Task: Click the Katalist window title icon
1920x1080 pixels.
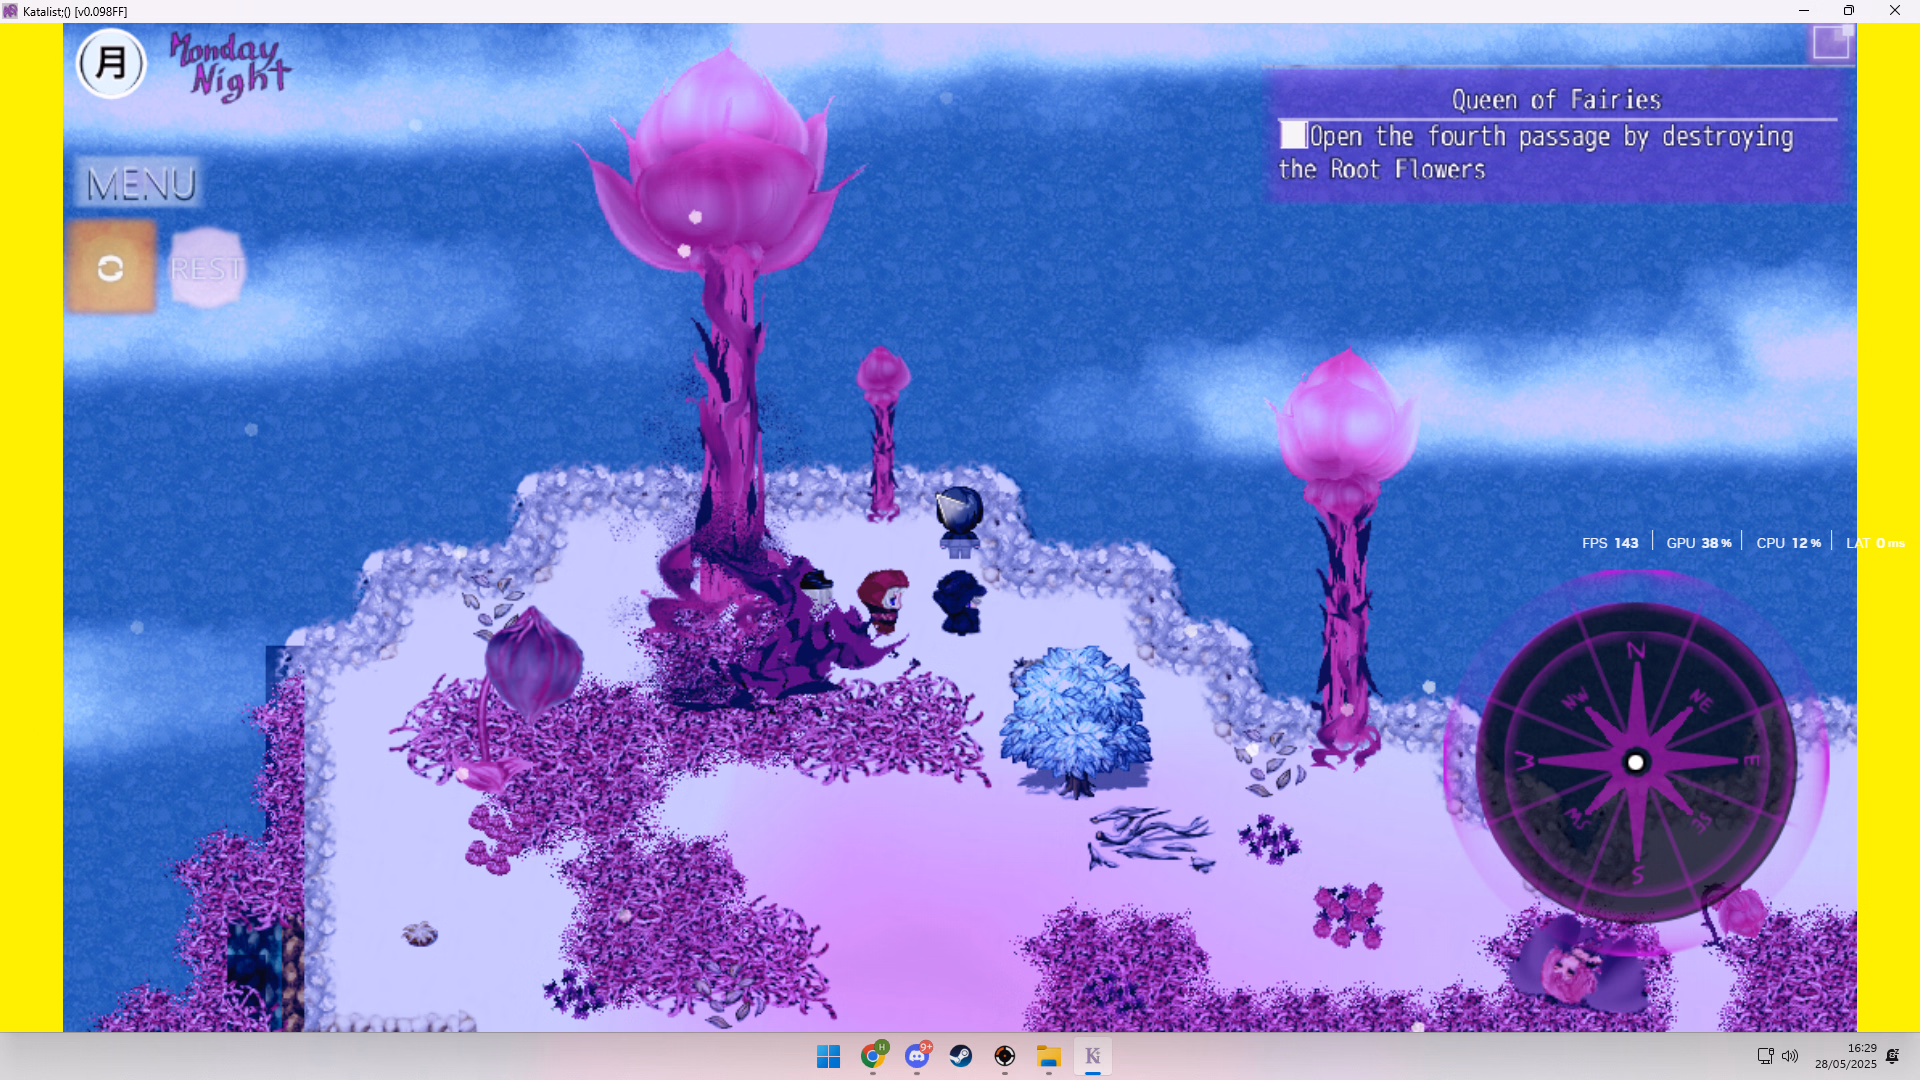Action: [10, 11]
